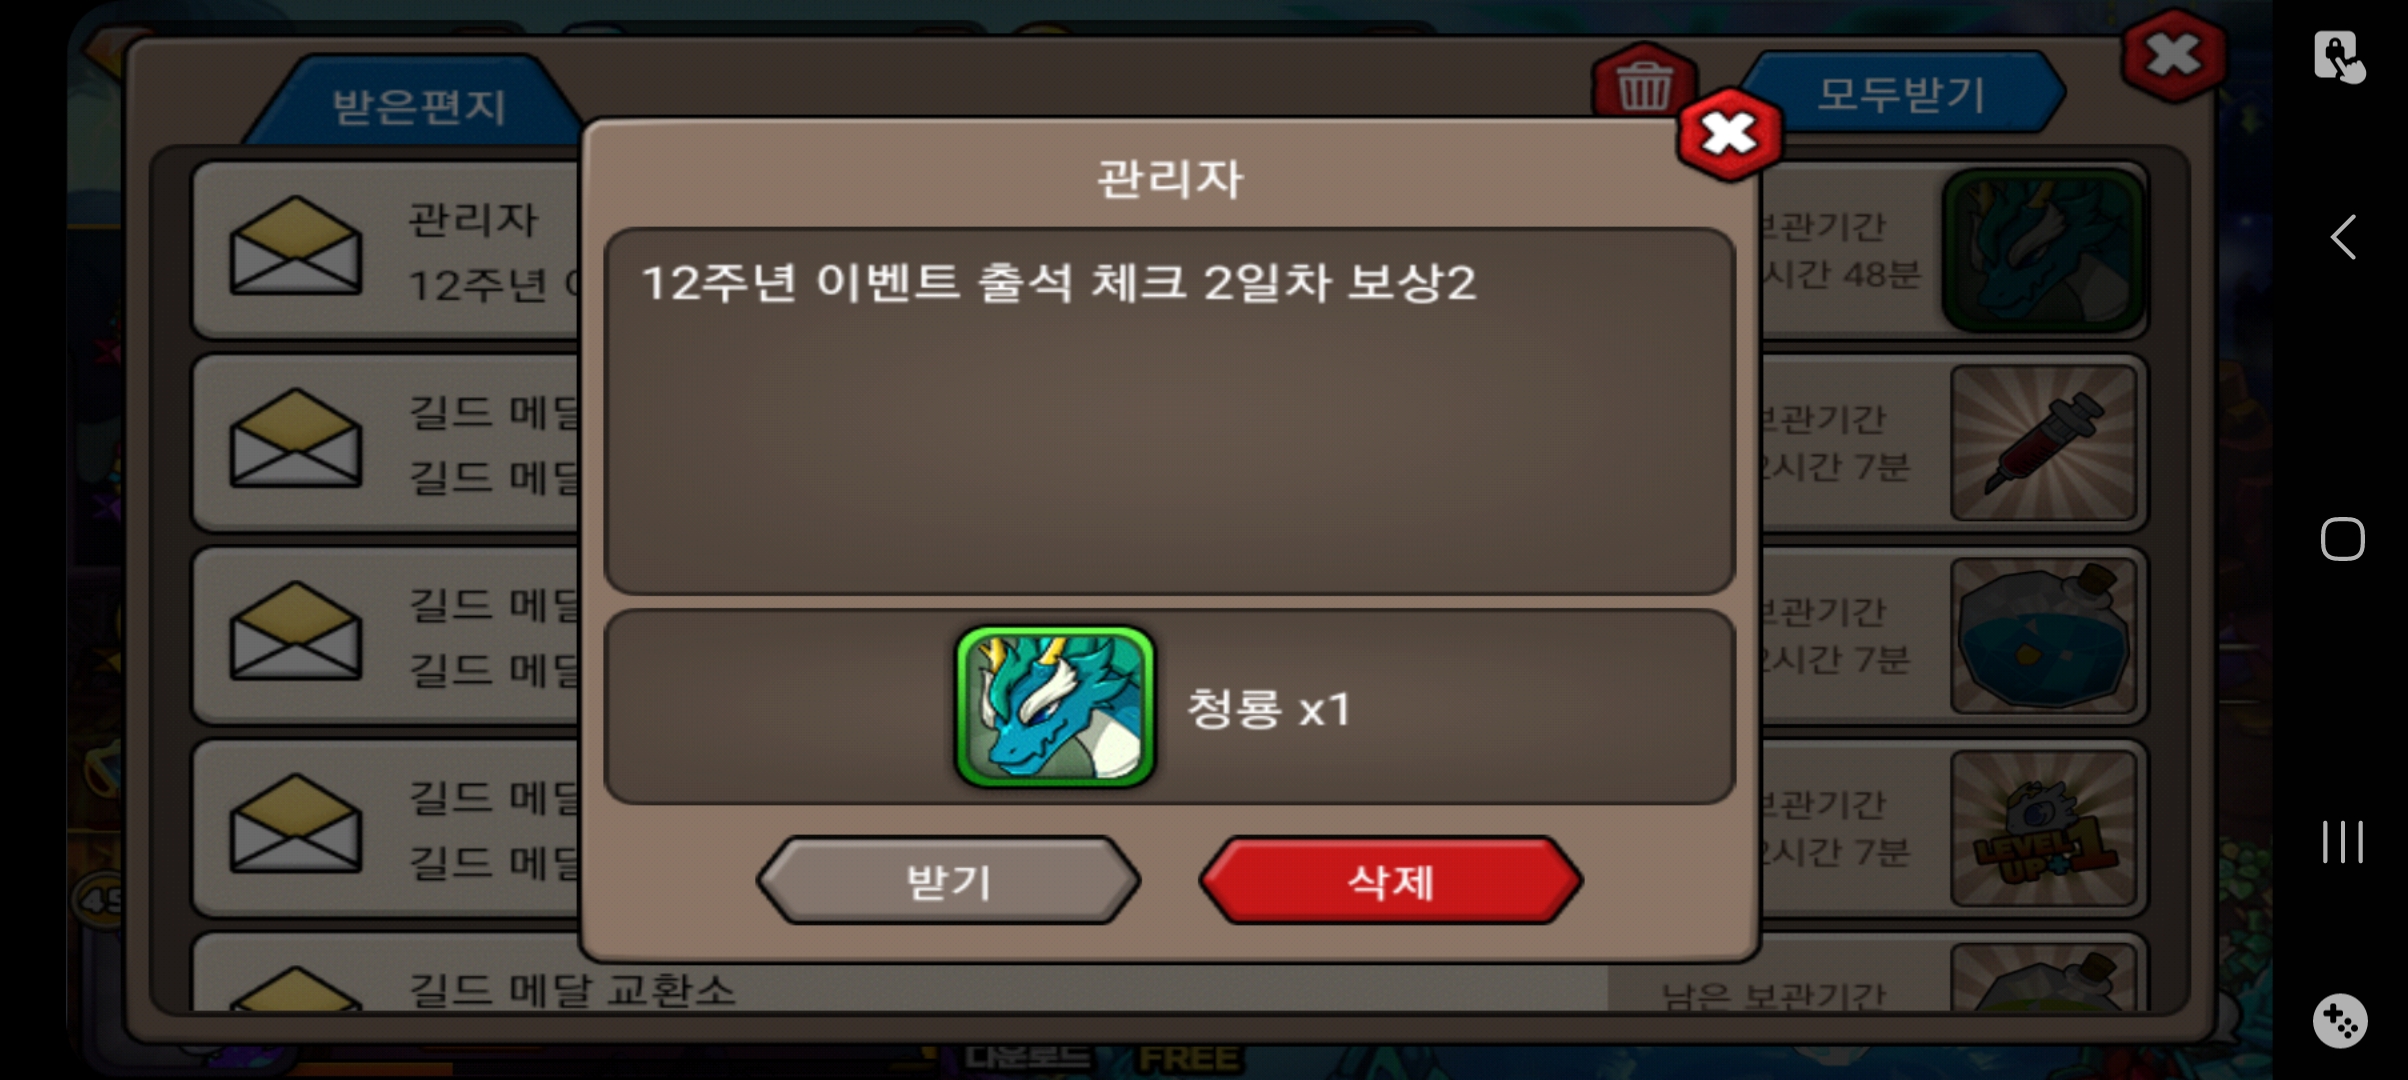
Task: Open the game controller tools icon
Action: (x=2340, y=1021)
